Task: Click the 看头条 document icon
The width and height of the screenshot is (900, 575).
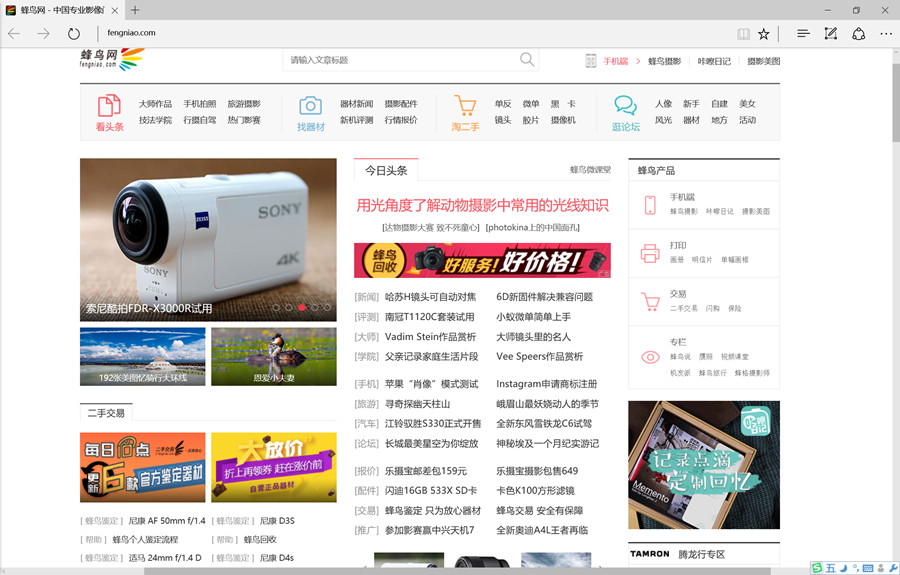Action: coord(109,106)
